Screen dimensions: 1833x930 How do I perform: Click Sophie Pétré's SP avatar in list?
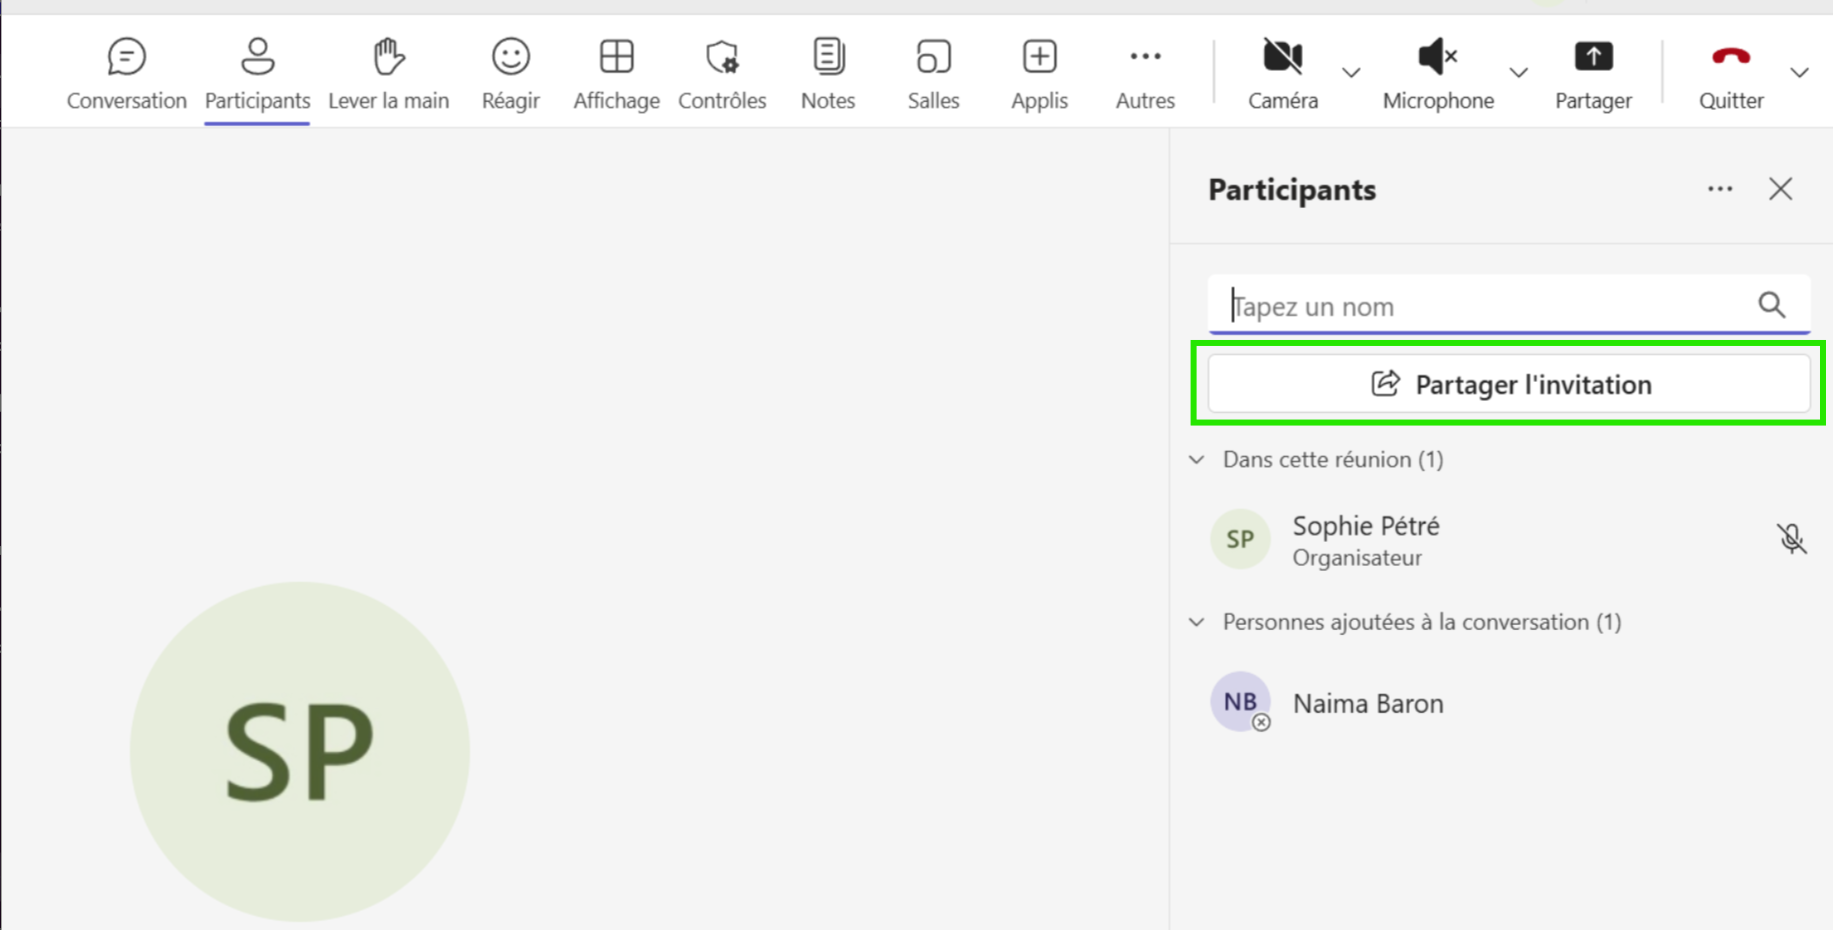coord(1240,539)
